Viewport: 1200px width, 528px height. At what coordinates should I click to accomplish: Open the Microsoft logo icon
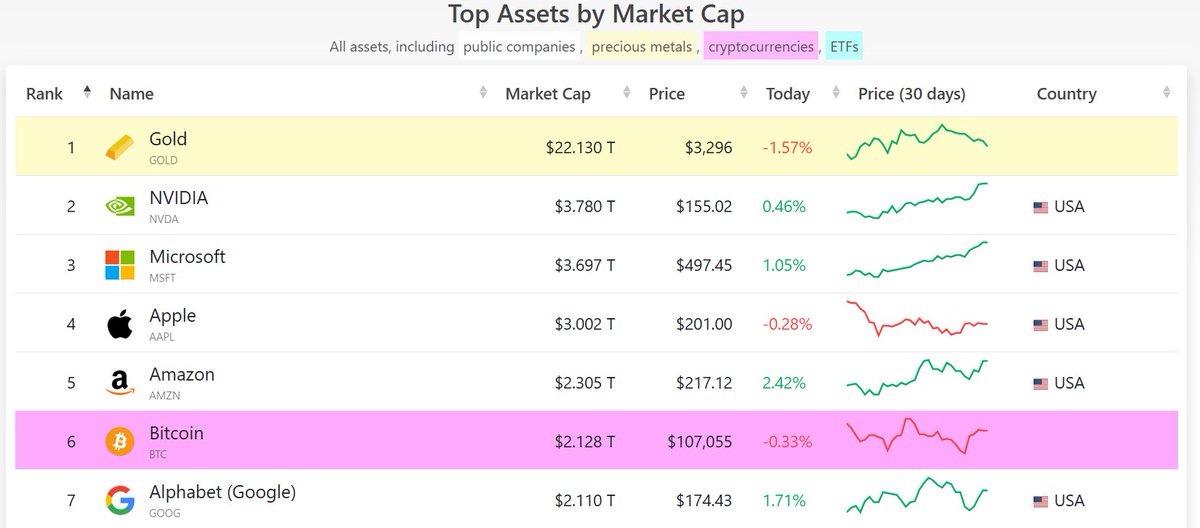(119, 265)
